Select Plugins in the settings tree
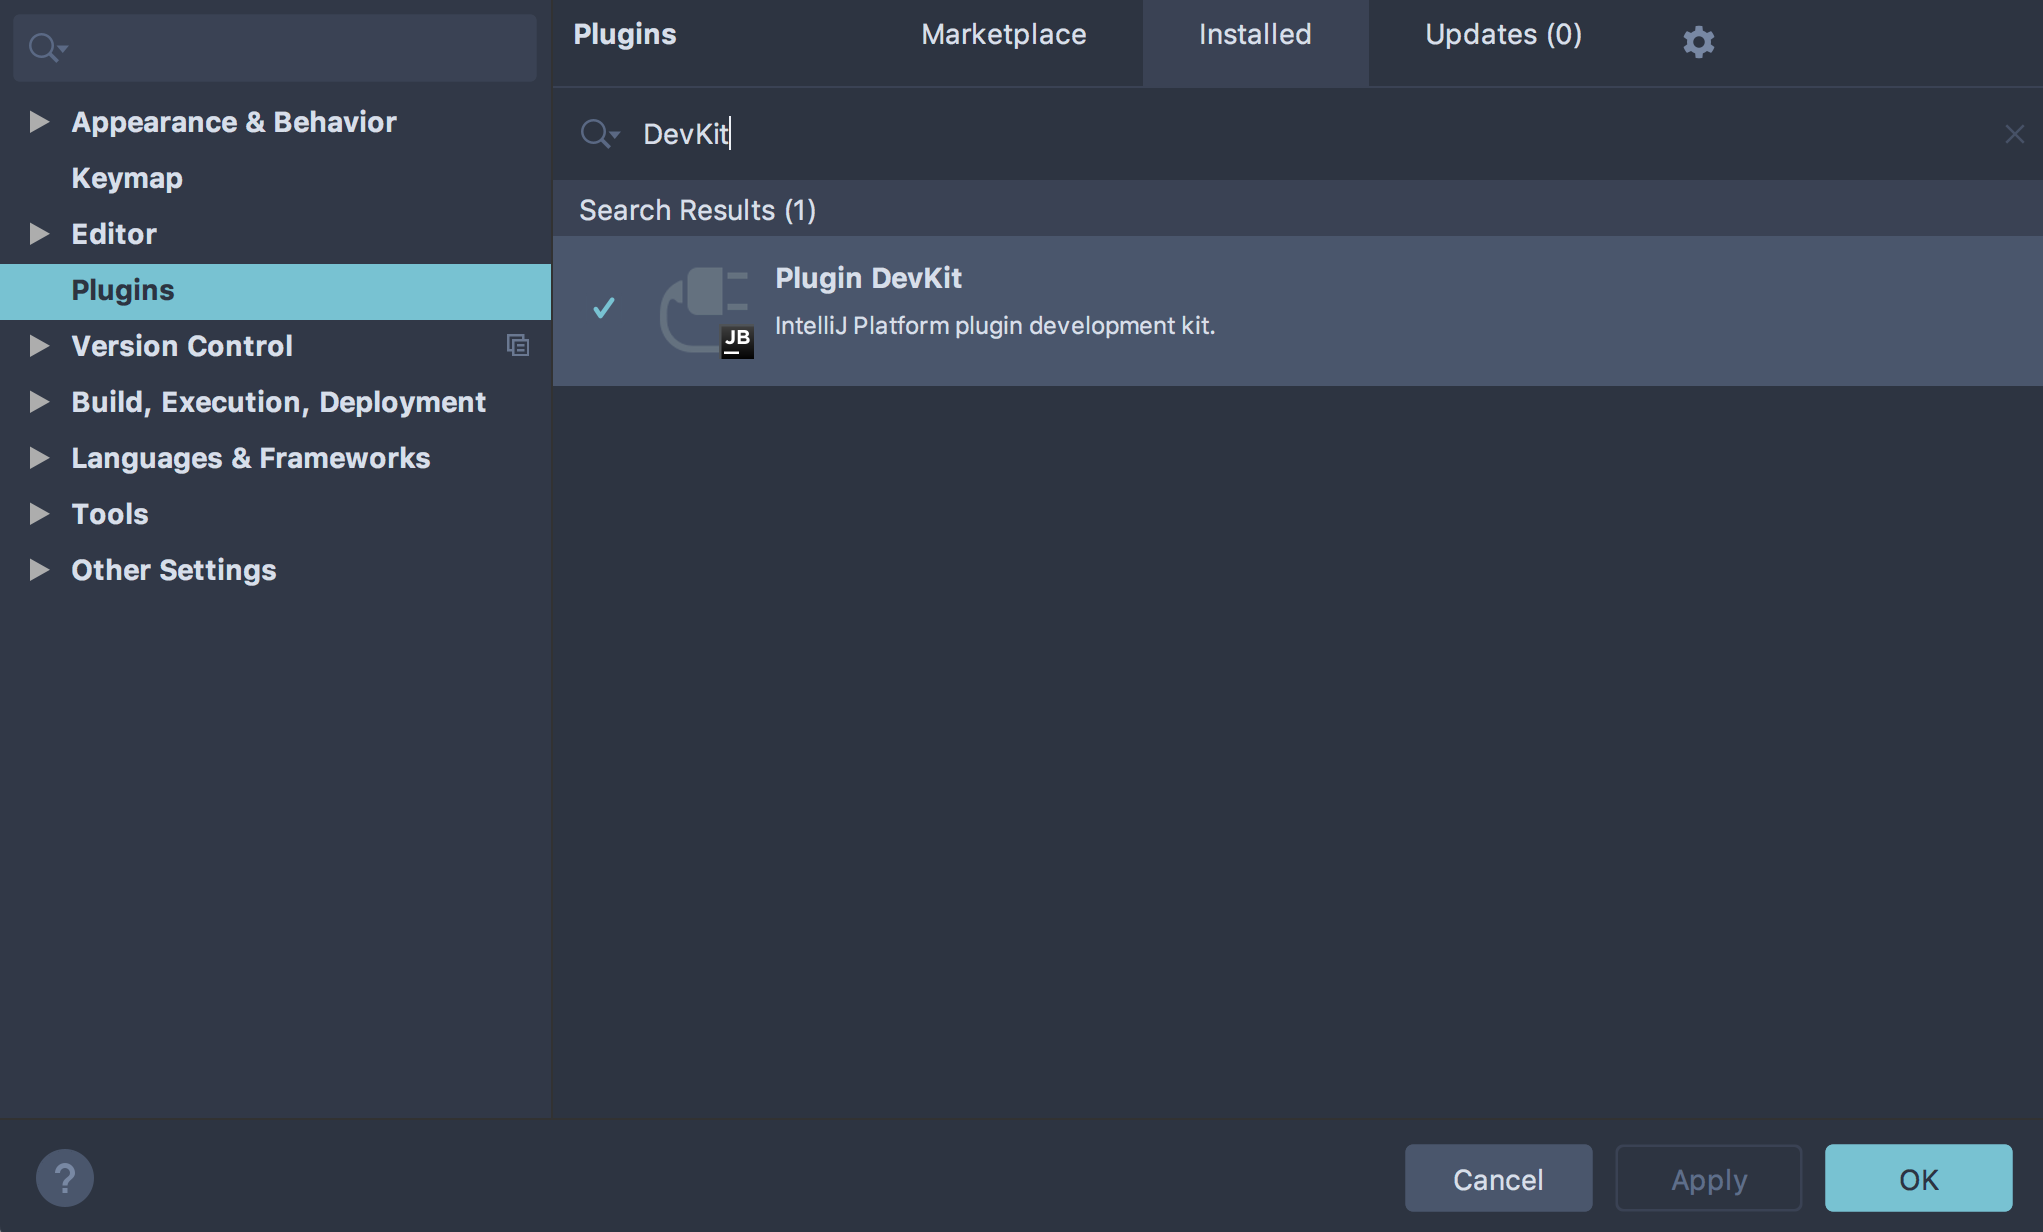 (275, 291)
